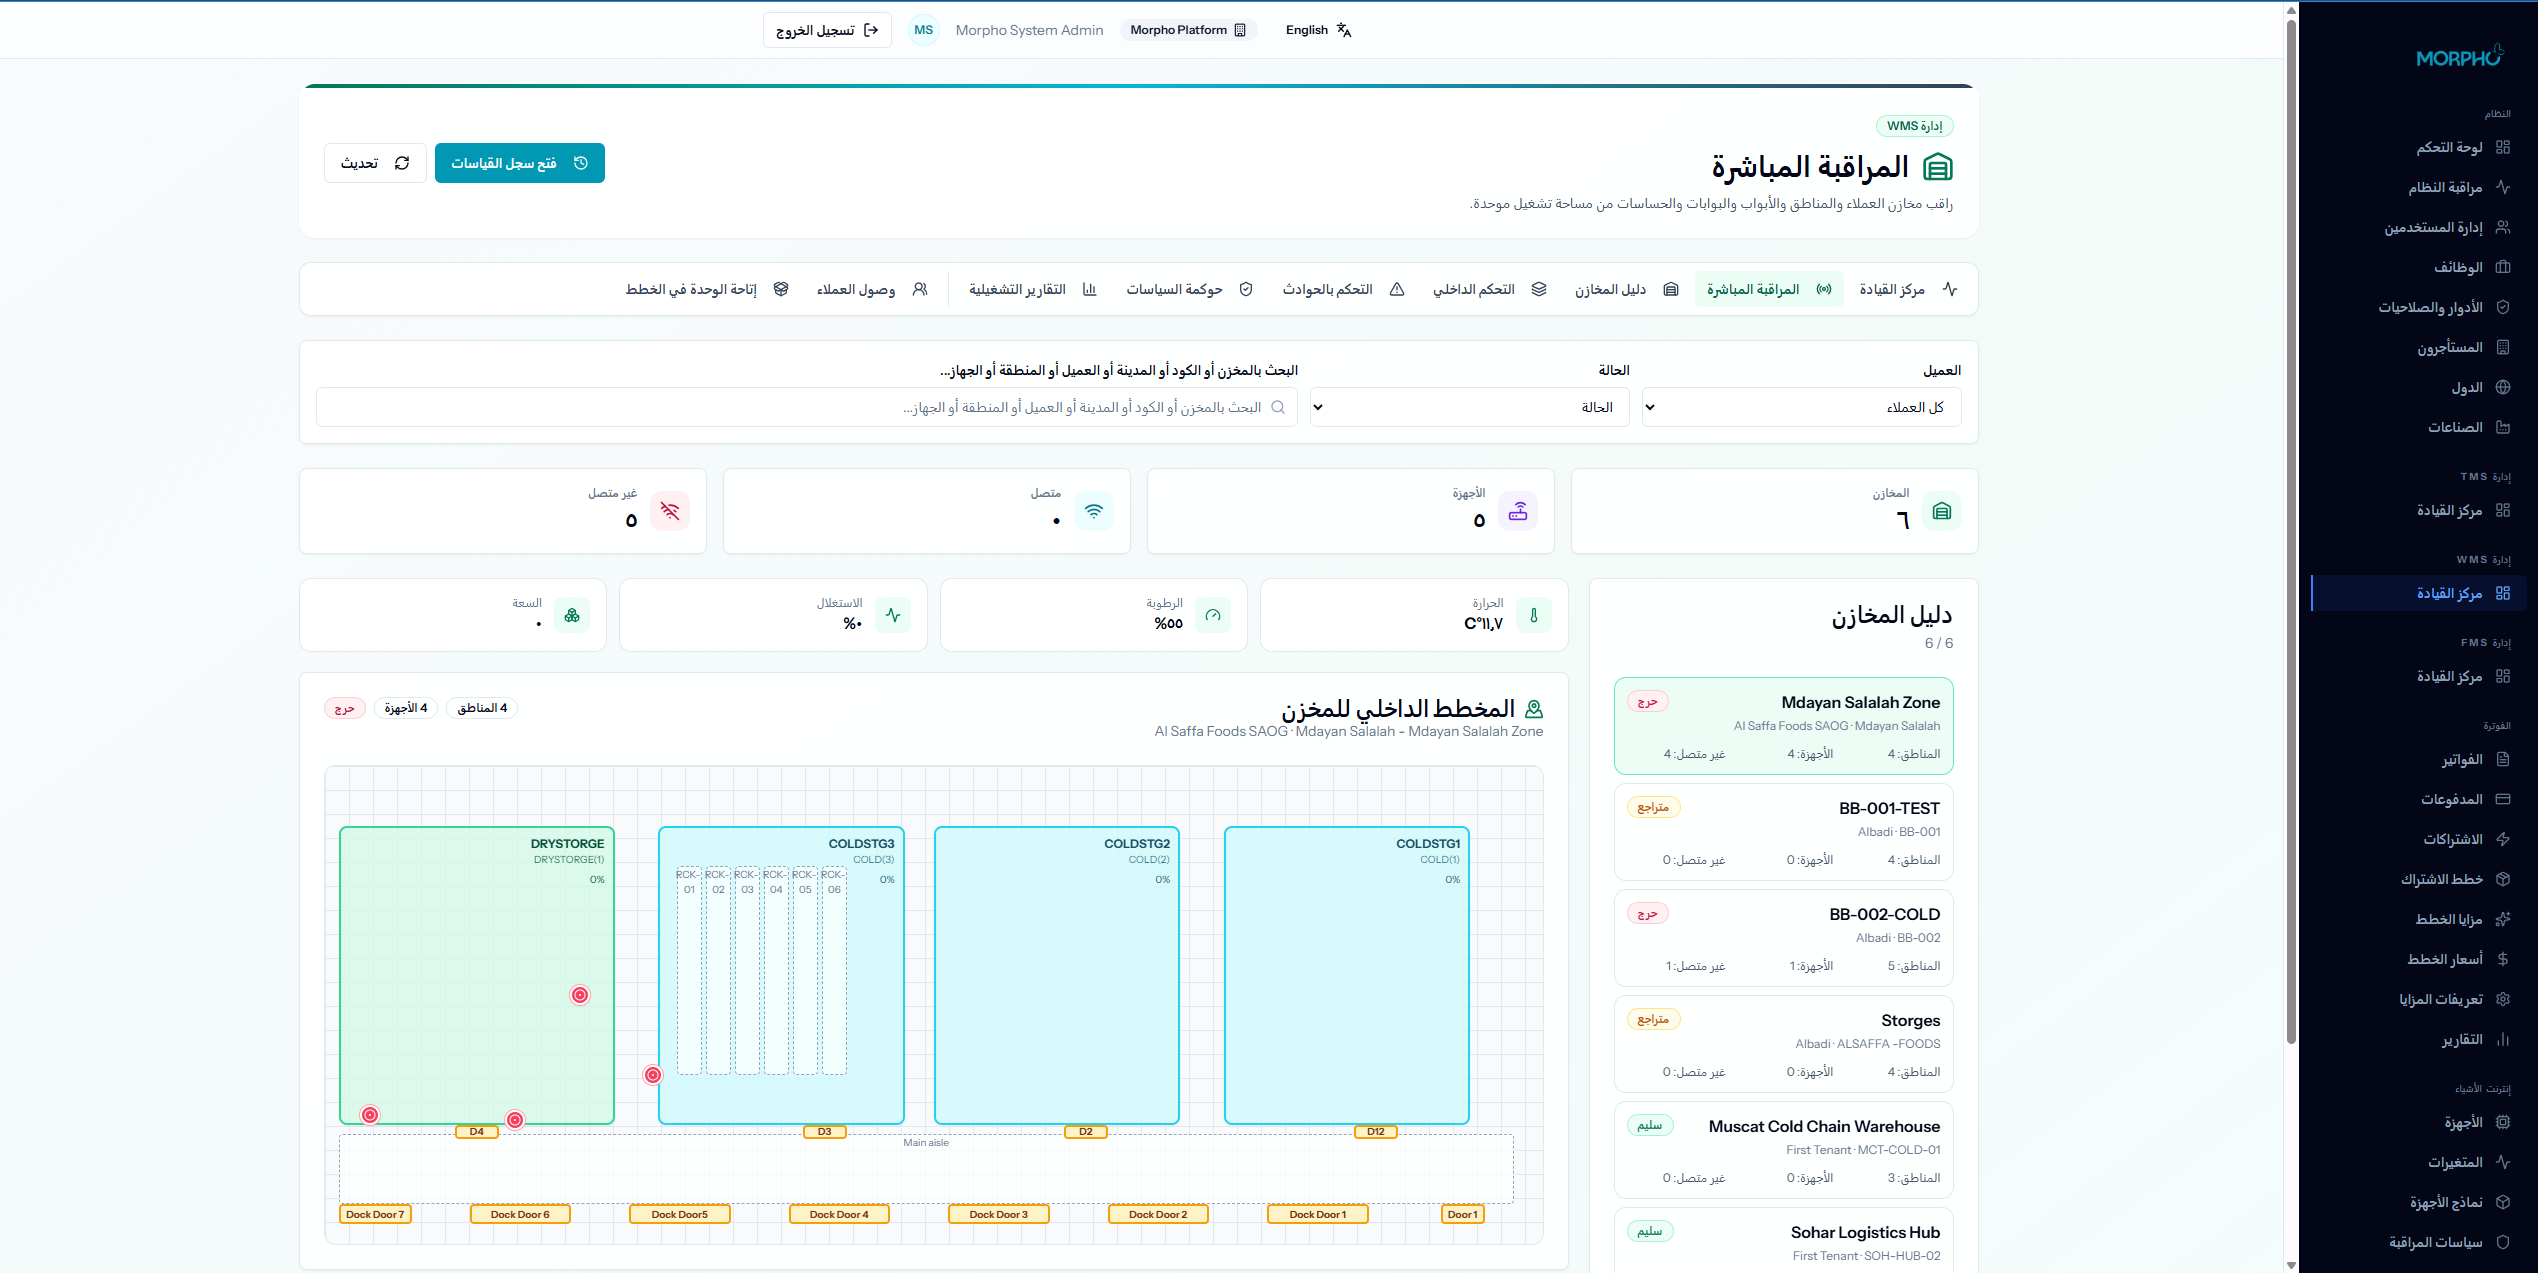Click تسجيل الخروج logout button
This screenshot has width=2538, height=1273.
(x=827, y=30)
